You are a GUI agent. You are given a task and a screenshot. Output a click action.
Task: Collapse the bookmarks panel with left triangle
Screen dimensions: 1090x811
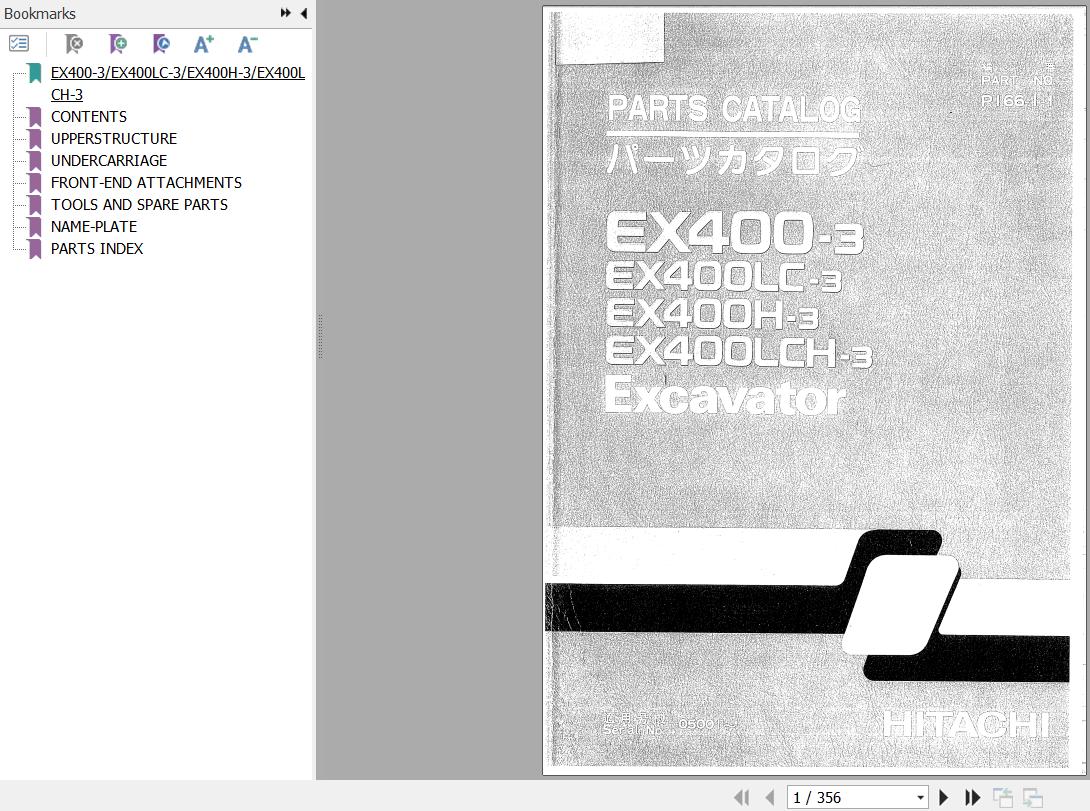[x=304, y=13]
